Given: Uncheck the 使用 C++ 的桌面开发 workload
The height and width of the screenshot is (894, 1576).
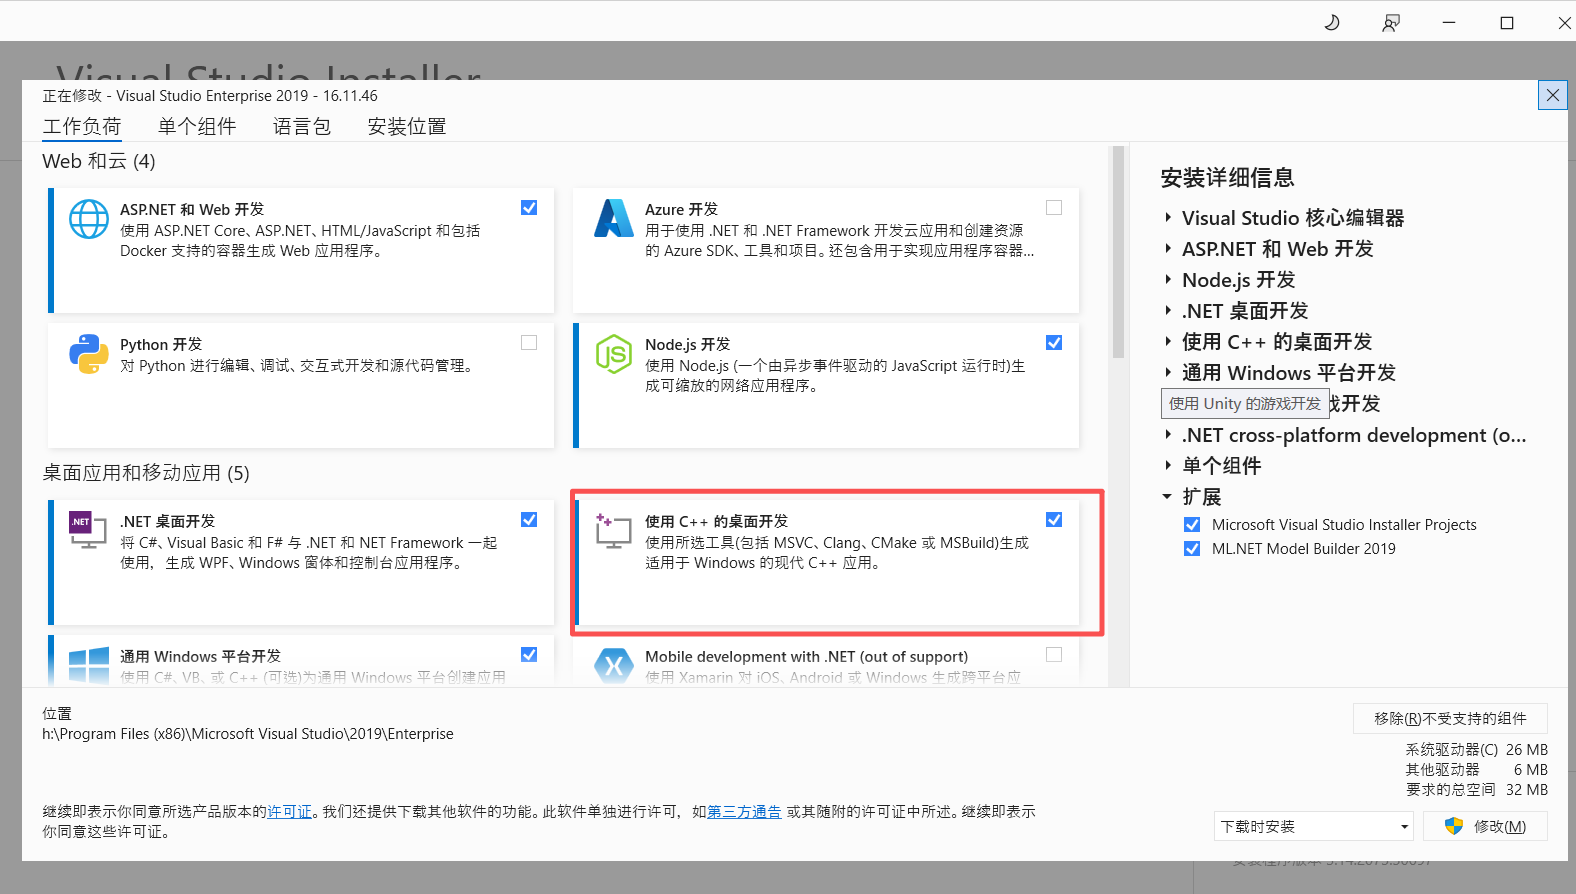Looking at the screenshot, I should pyautogui.click(x=1054, y=520).
